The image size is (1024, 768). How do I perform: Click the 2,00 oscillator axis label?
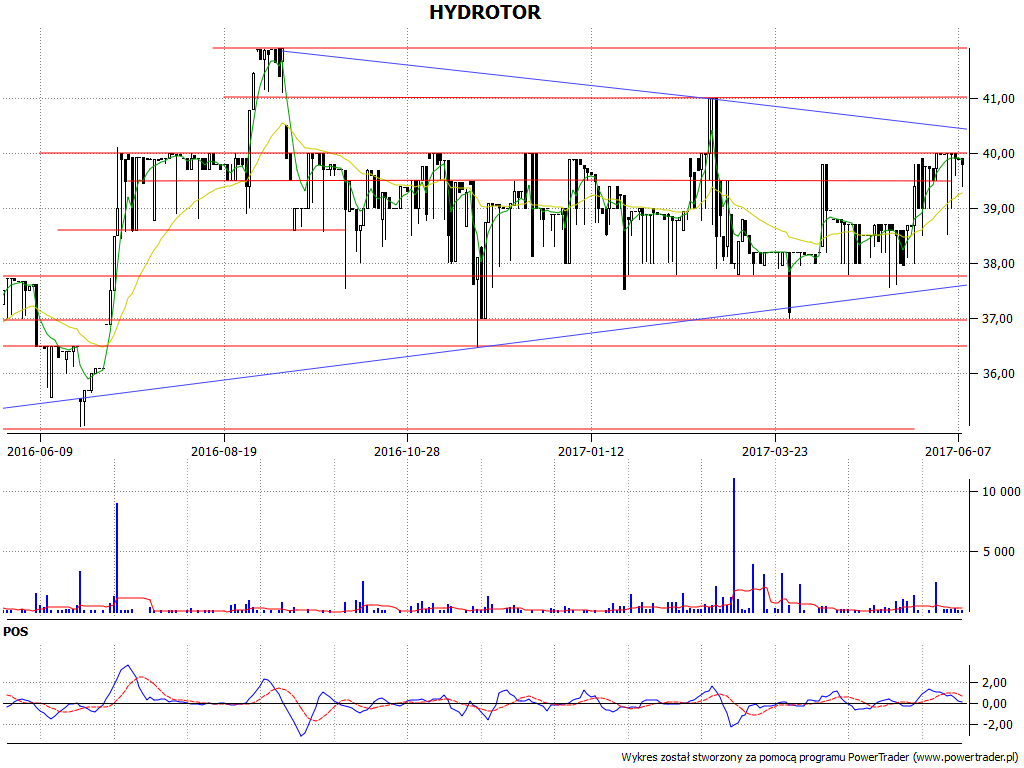(x=994, y=682)
